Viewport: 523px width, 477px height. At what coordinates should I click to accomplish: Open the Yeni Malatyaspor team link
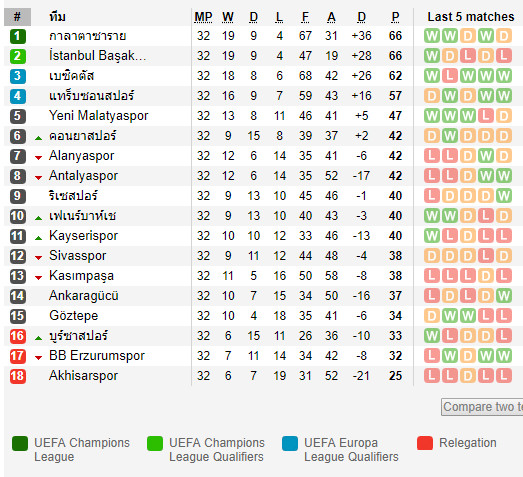coord(98,116)
